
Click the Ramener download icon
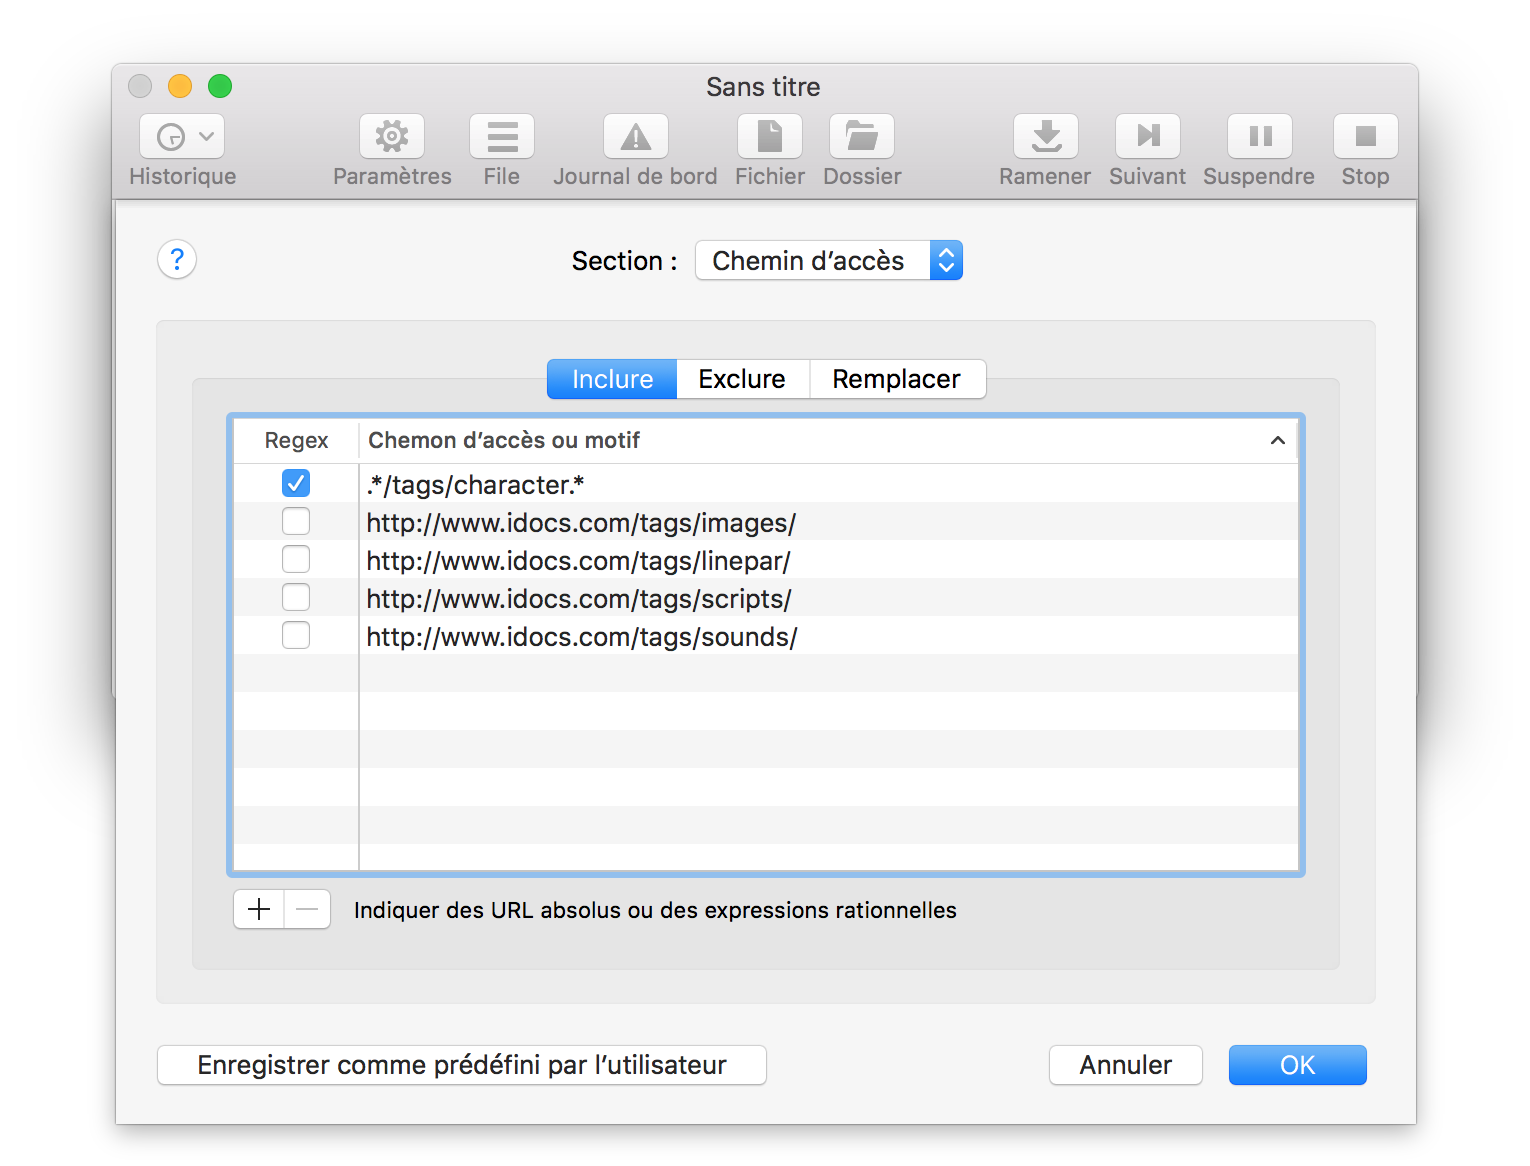pos(1045,137)
